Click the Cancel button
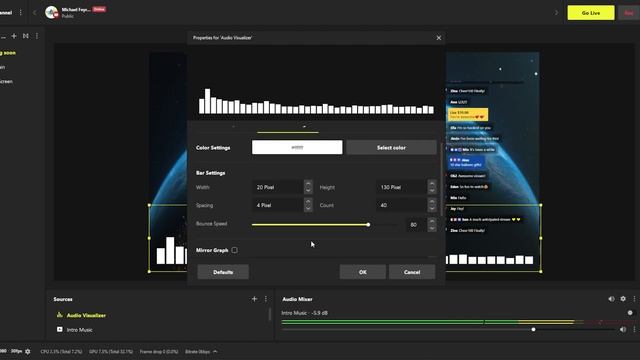Viewport: 640px width, 360px height. pos(412,272)
